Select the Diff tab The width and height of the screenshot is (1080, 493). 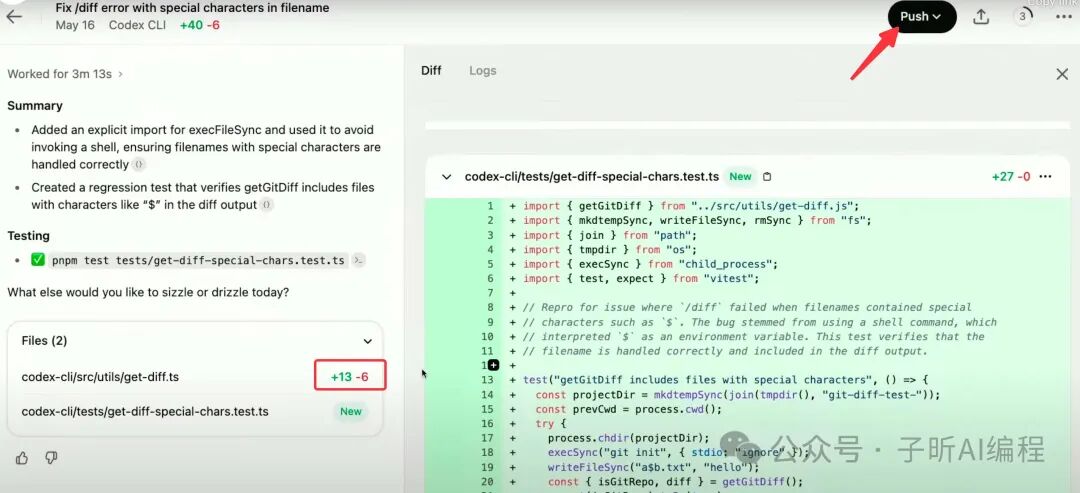(431, 71)
